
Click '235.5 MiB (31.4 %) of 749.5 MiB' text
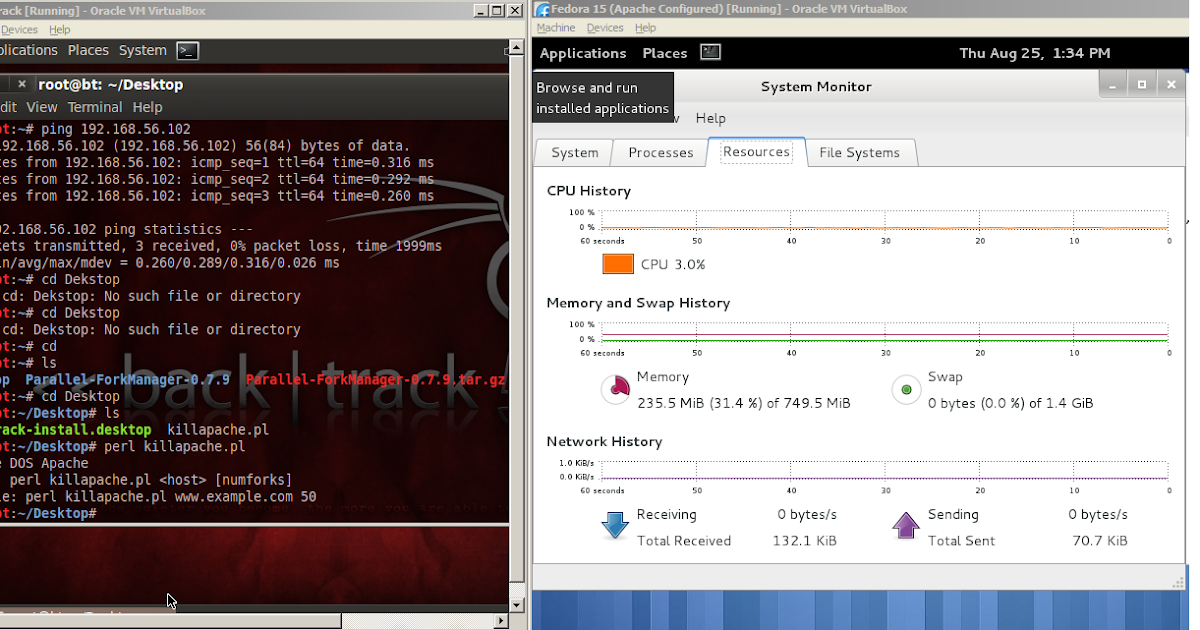[x=743, y=403]
